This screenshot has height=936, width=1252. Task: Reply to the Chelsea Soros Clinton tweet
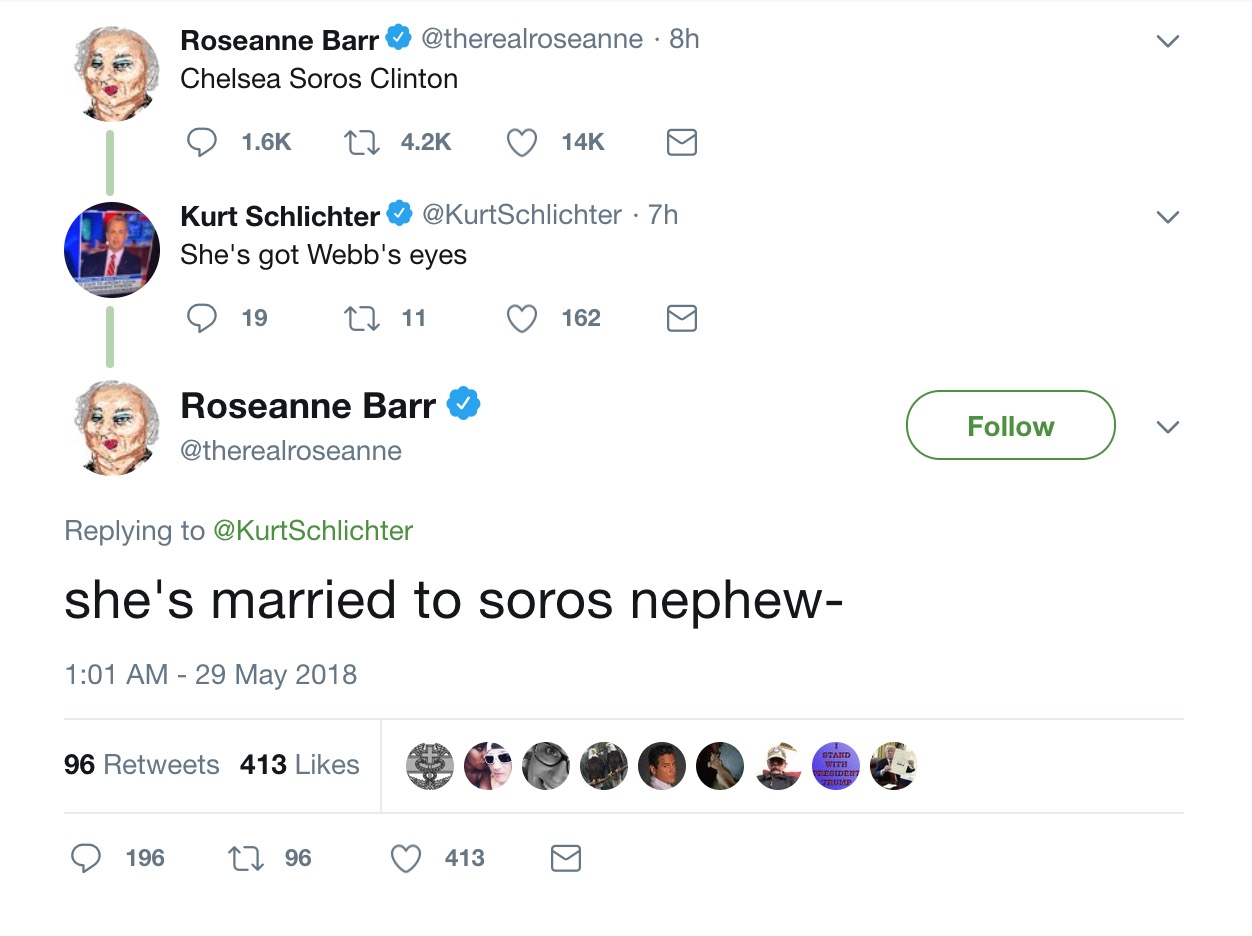[202, 143]
